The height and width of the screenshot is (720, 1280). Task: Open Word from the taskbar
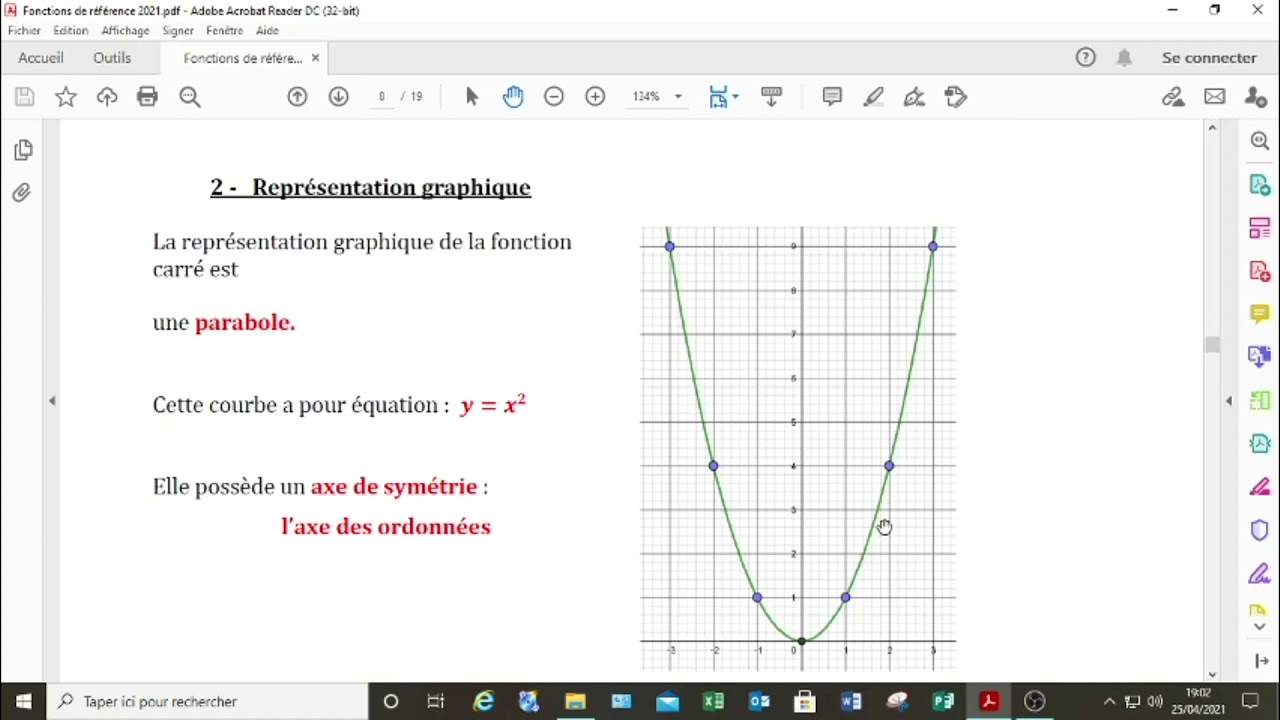click(851, 702)
